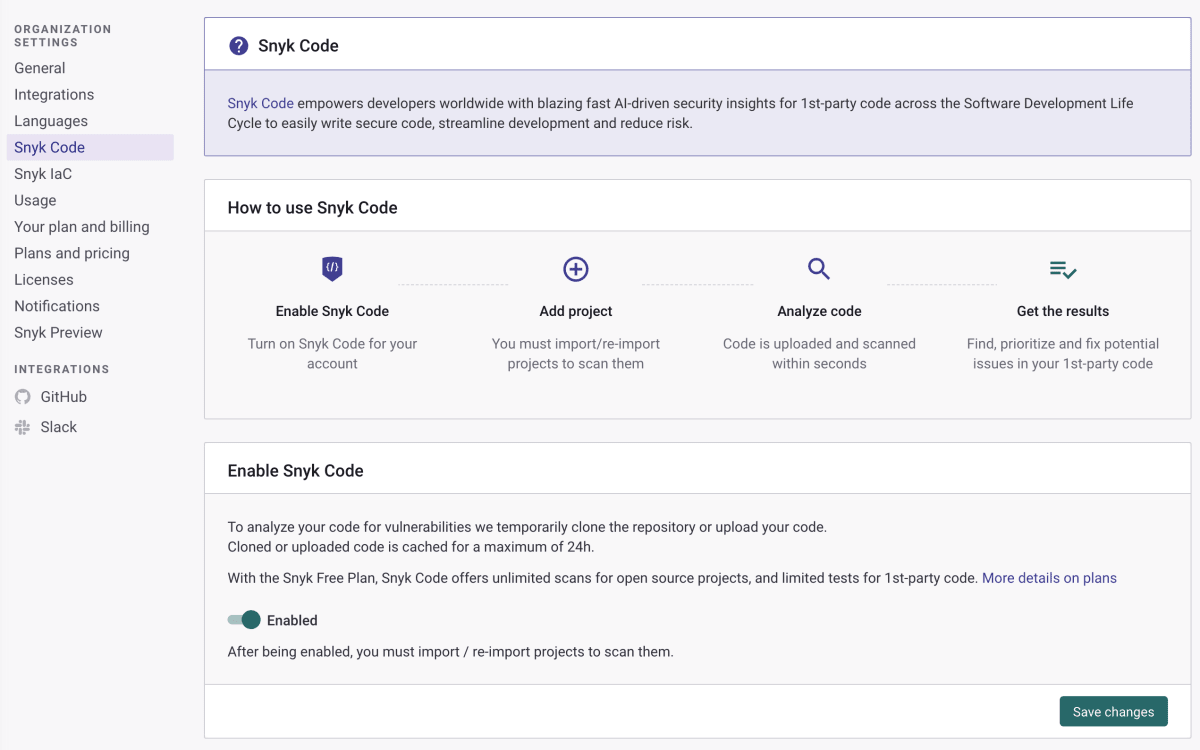Click the Analyze code step title
This screenshot has width=1200, height=750.
point(819,311)
